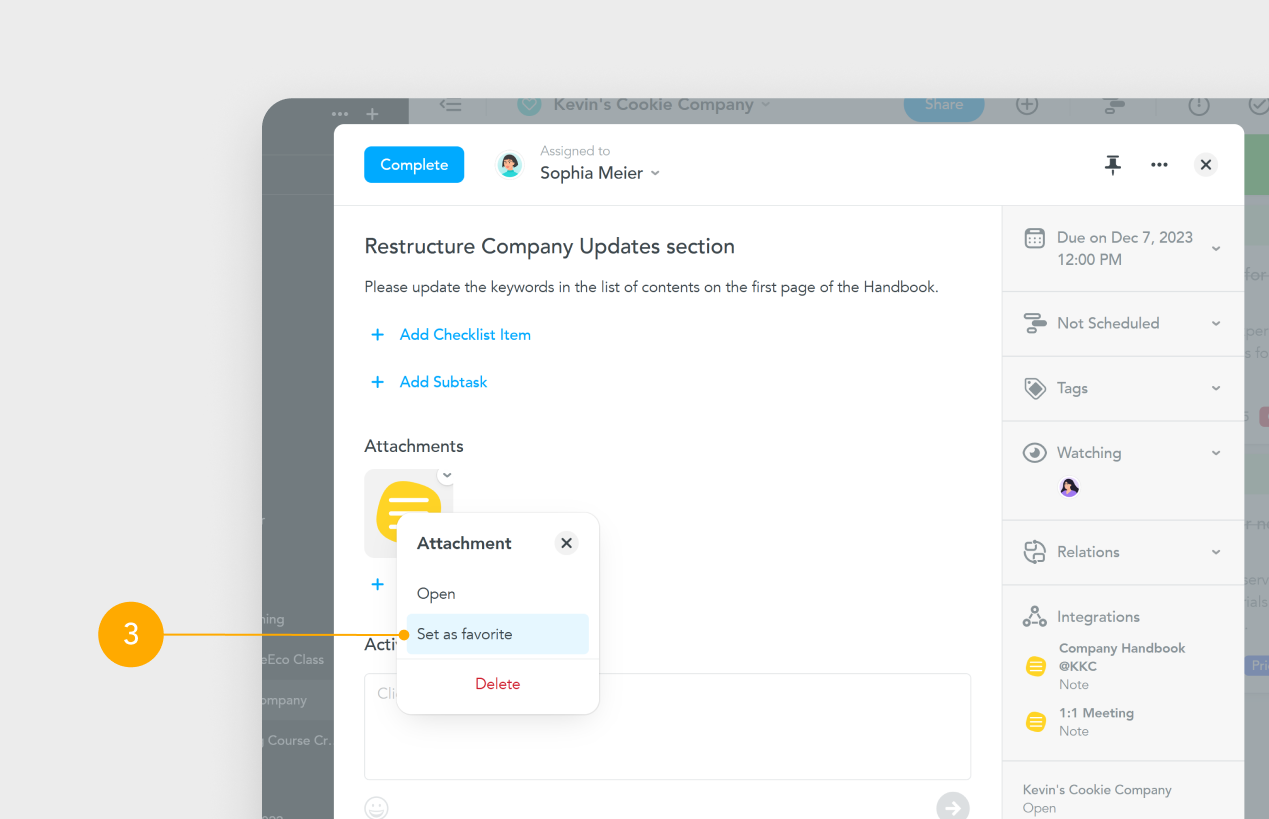The image size is (1269, 819).
Task: Open the three-dots more options menu in task dialog
Action: click(1159, 165)
